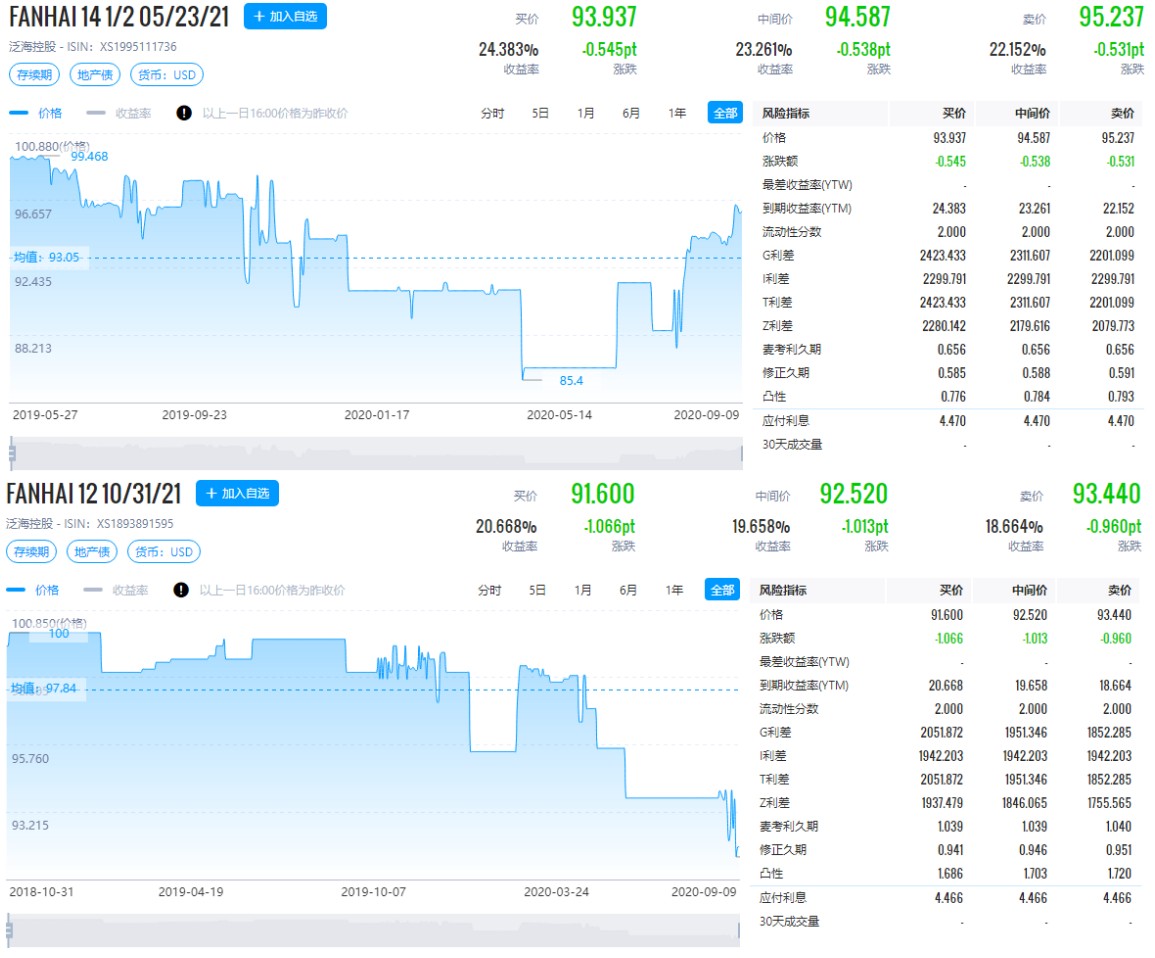Click the 均值: 93.05 average line label
The height and width of the screenshot is (958, 1155).
pos(46,257)
